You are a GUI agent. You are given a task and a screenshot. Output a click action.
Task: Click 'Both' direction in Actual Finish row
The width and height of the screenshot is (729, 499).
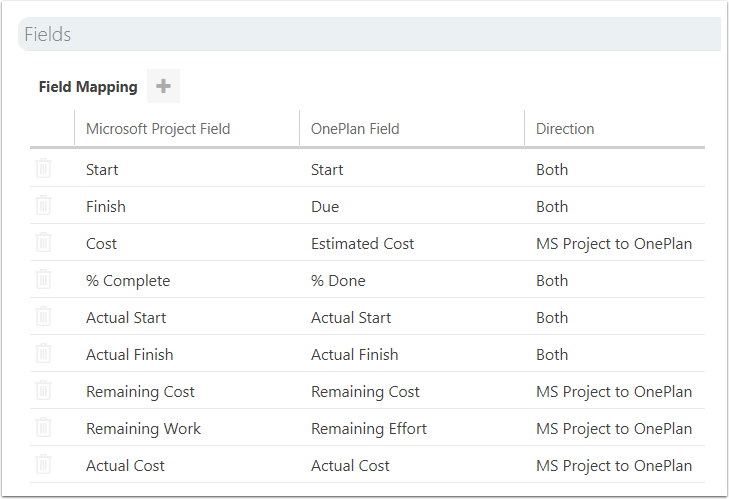(552, 355)
